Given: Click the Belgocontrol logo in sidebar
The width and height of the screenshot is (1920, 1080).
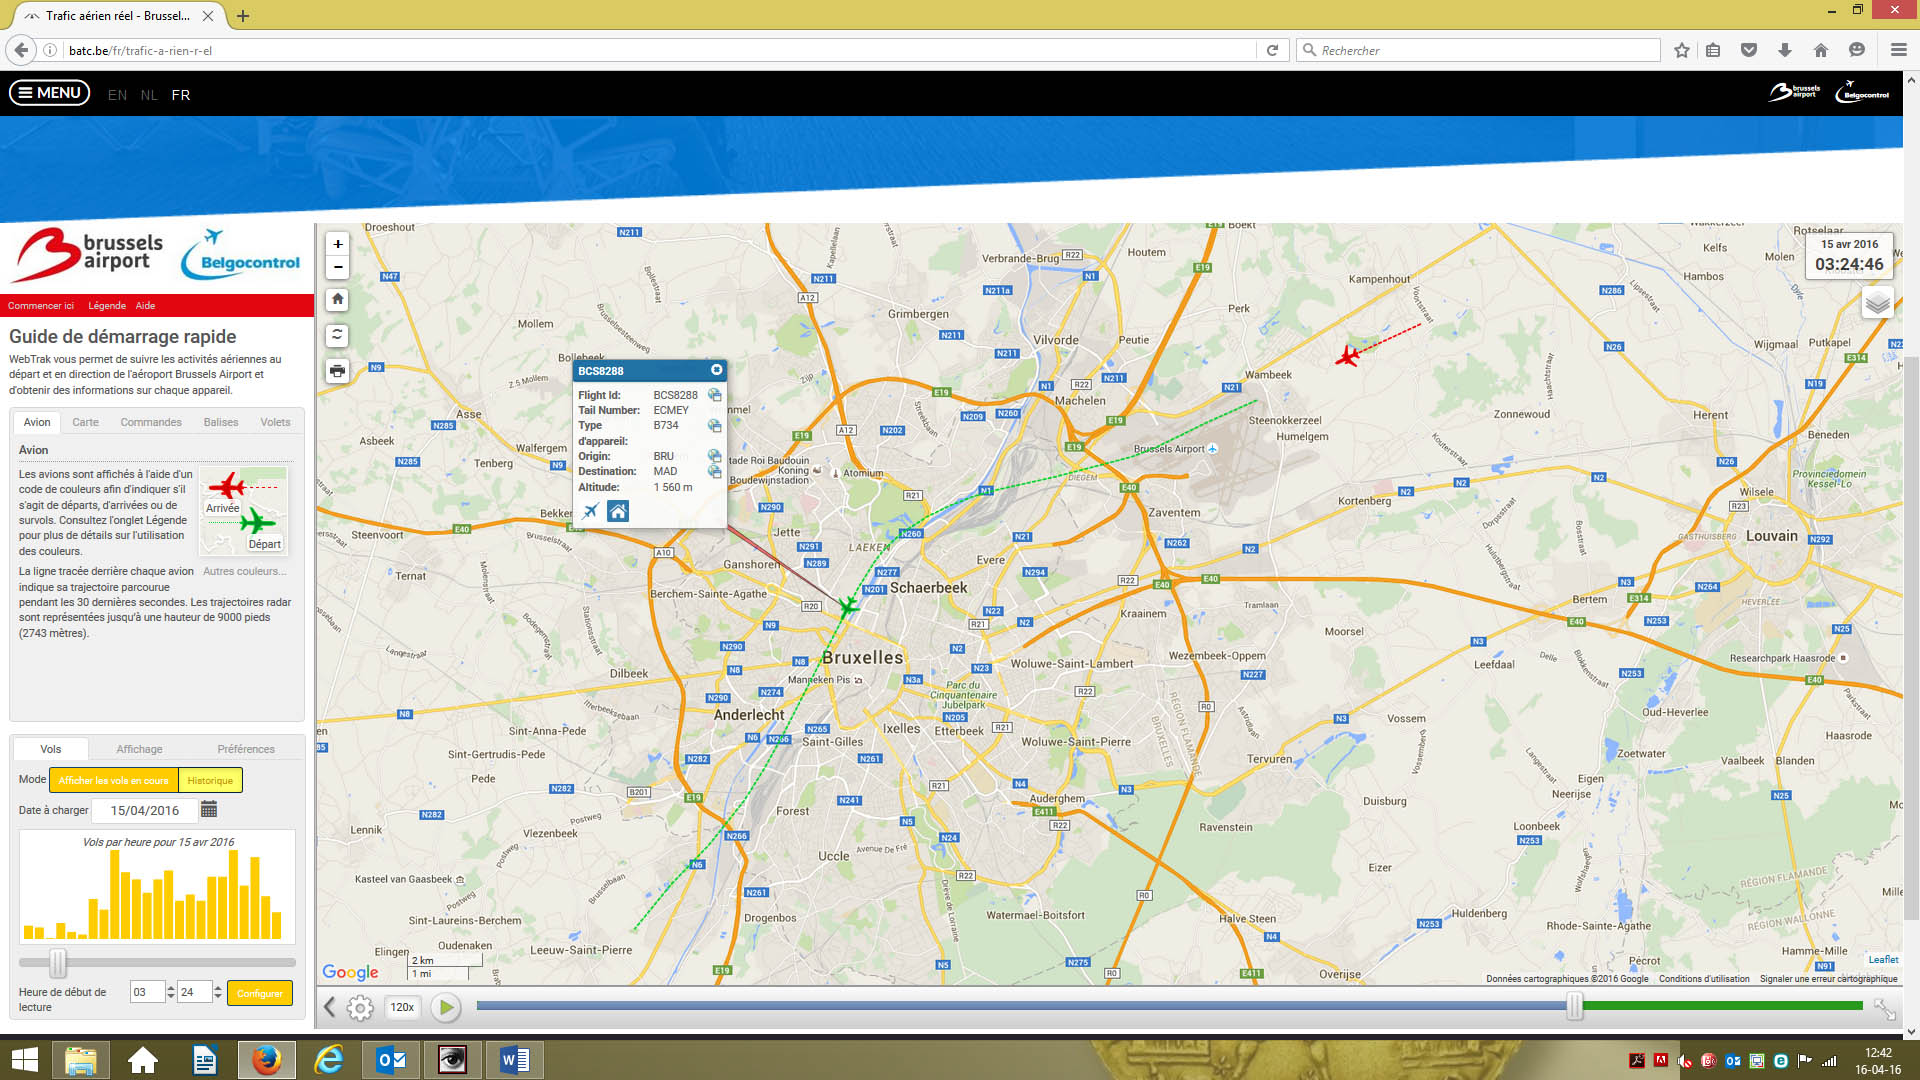Looking at the screenshot, I should coord(241,256).
